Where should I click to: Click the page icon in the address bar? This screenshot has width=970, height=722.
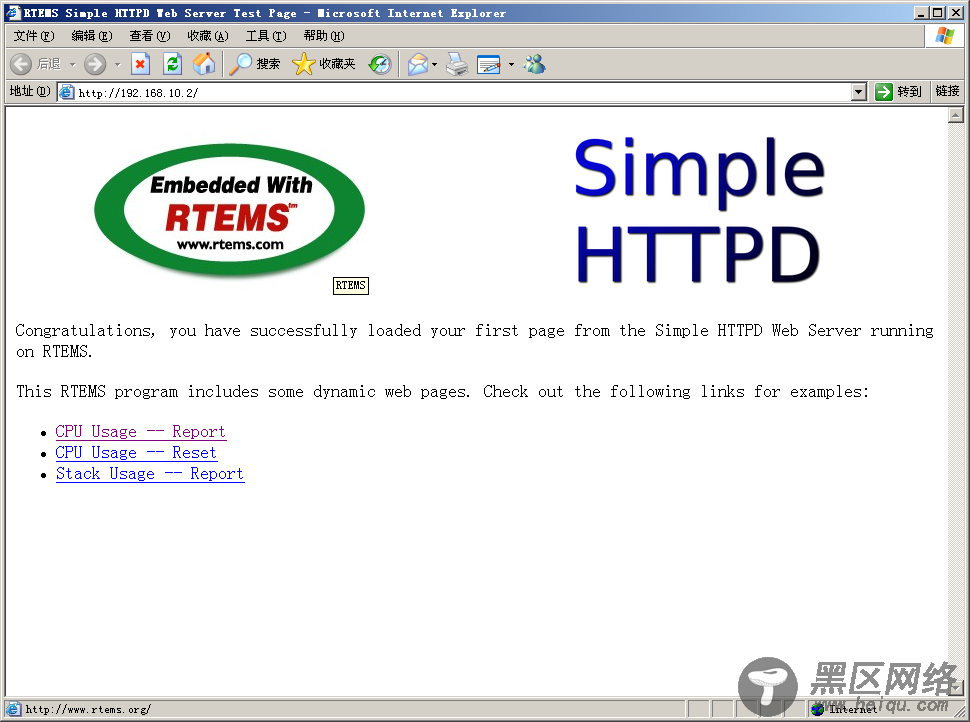[66, 92]
